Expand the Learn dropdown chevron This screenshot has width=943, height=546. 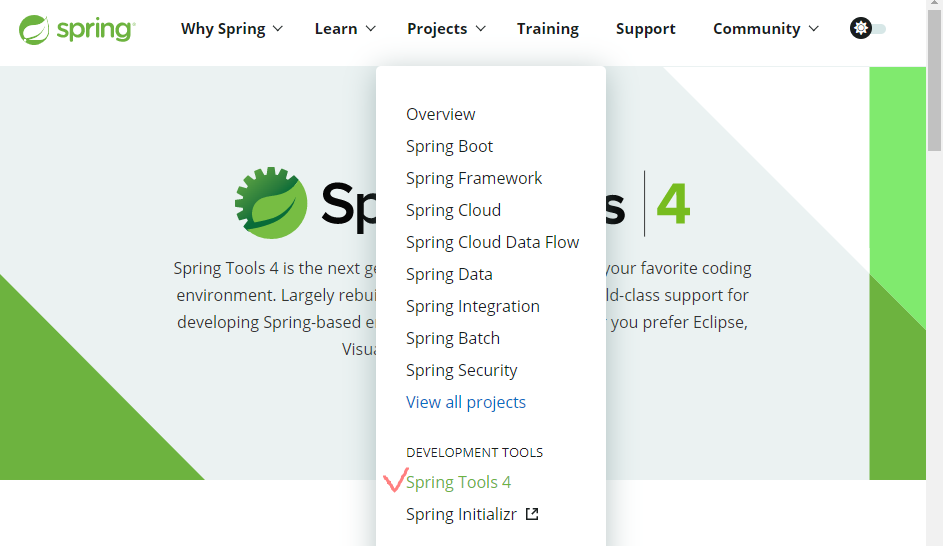click(370, 29)
